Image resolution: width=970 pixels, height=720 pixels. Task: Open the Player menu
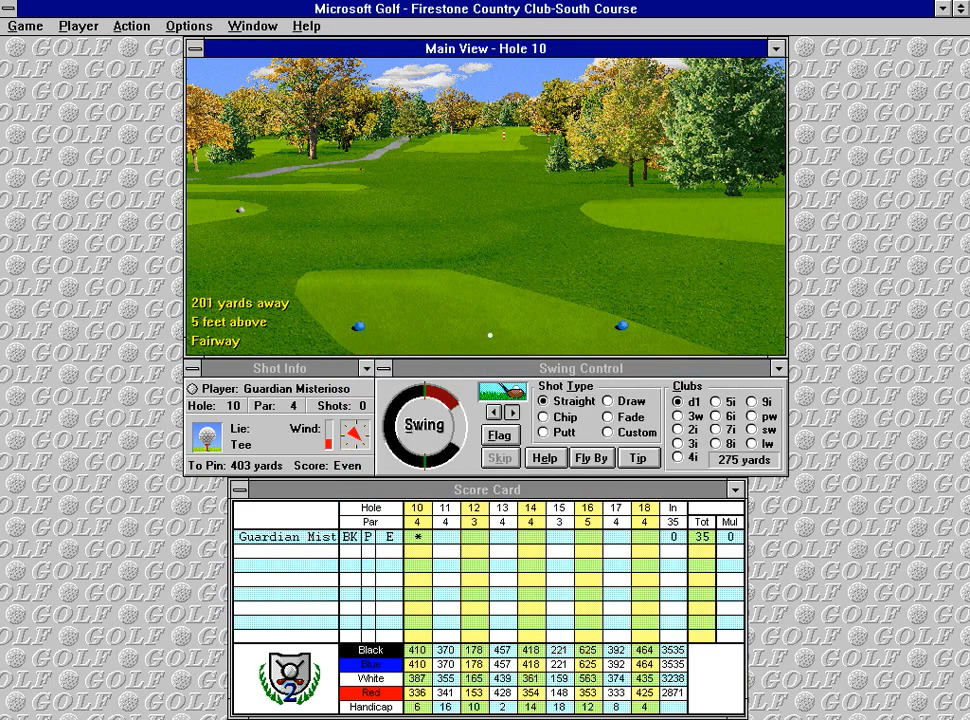(x=78, y=26)
